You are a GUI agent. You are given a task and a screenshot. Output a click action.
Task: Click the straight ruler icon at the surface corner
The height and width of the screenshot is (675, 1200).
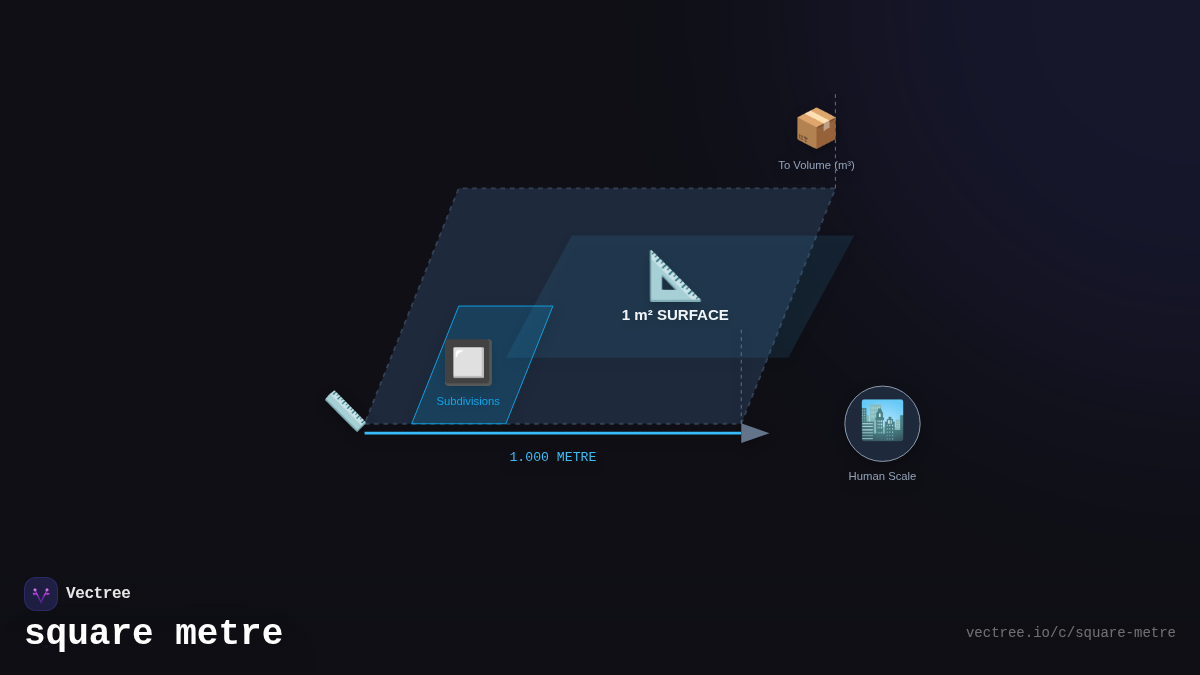(x=345, y=410)
